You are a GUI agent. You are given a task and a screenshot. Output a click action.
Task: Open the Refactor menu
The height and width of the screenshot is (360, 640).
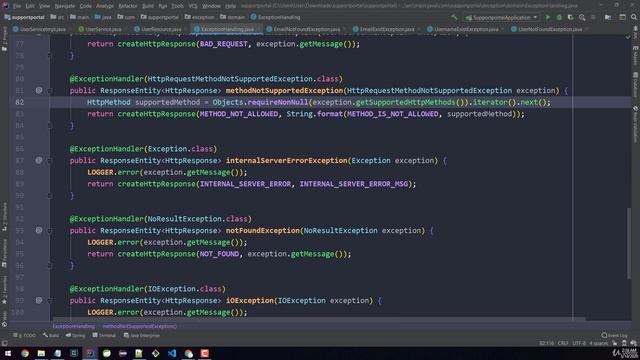[128, 6]
